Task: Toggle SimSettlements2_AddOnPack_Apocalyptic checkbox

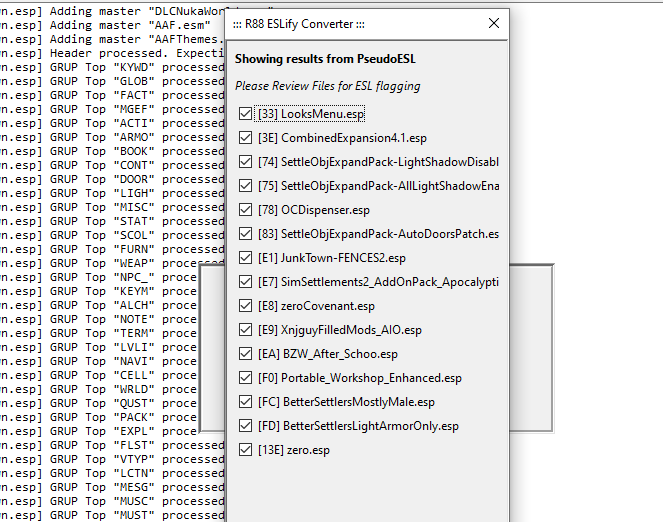Action: 246,282
